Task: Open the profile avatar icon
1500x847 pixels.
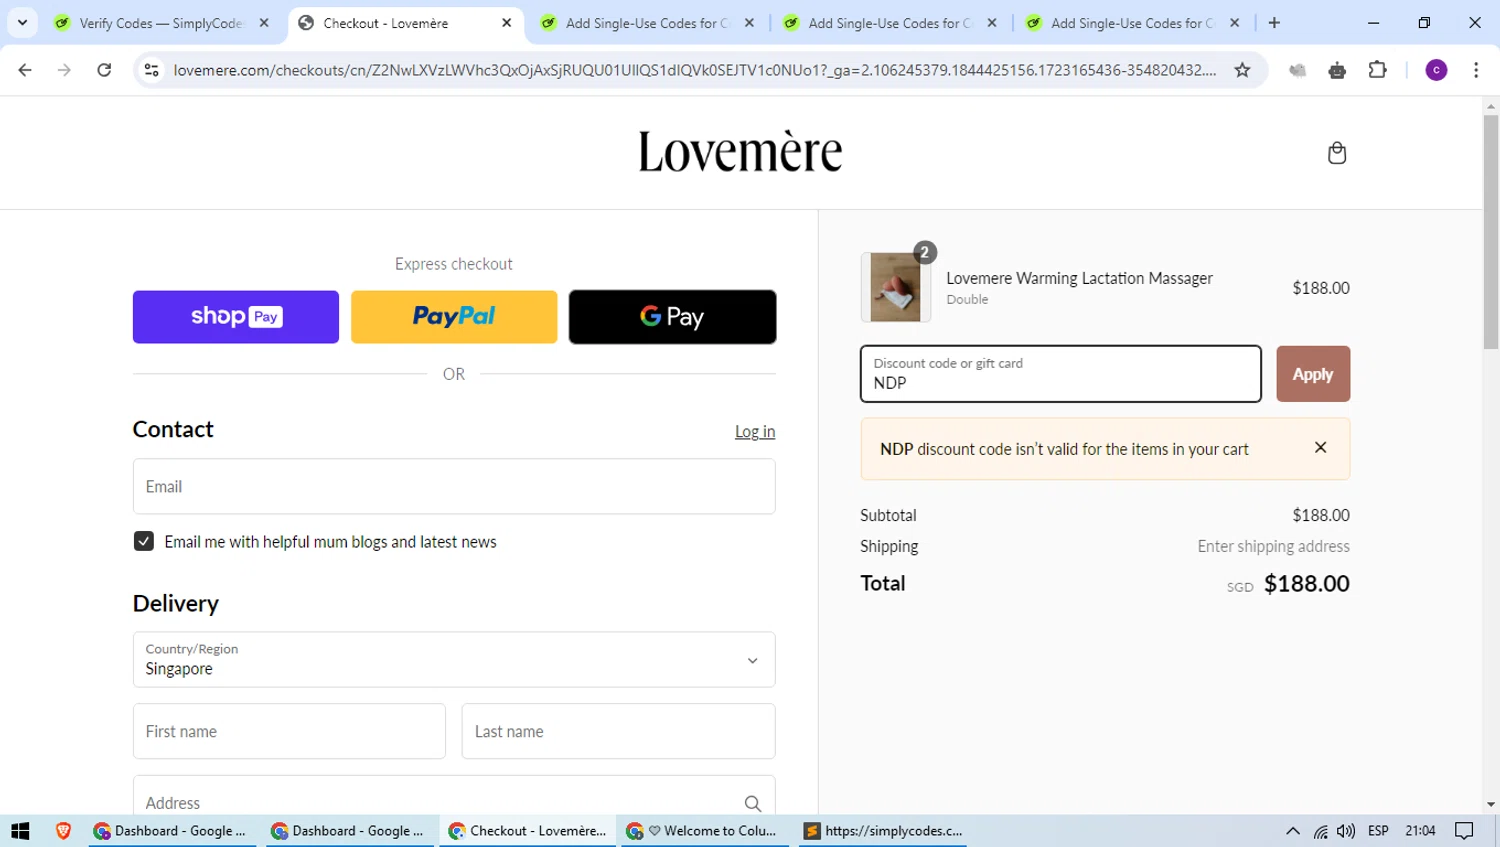Action: click(x=1436, y=70)
